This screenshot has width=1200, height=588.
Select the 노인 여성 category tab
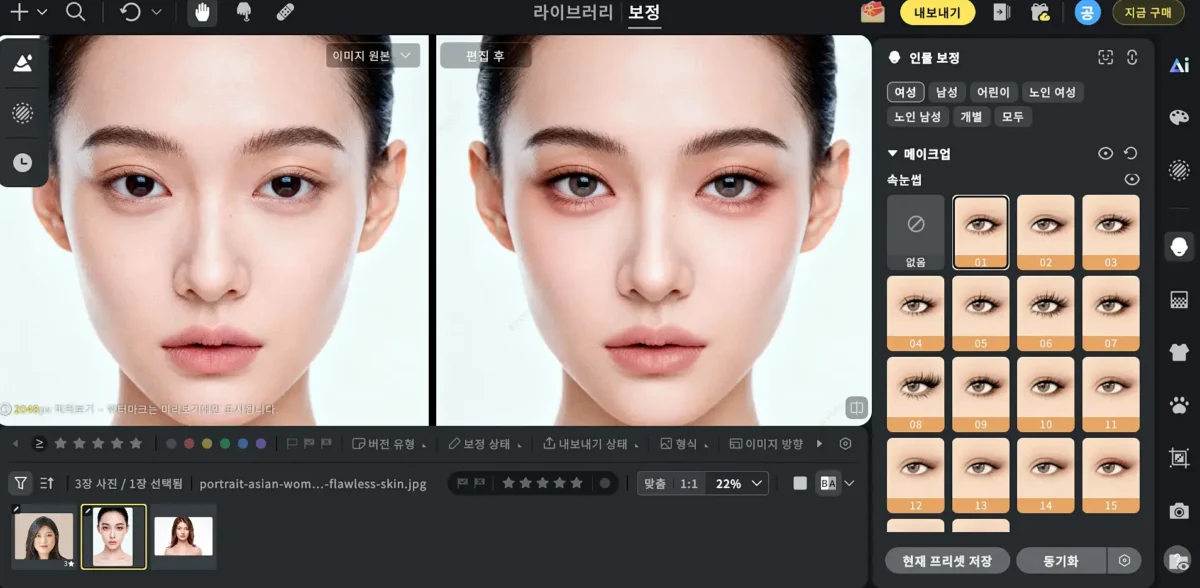1052,92
